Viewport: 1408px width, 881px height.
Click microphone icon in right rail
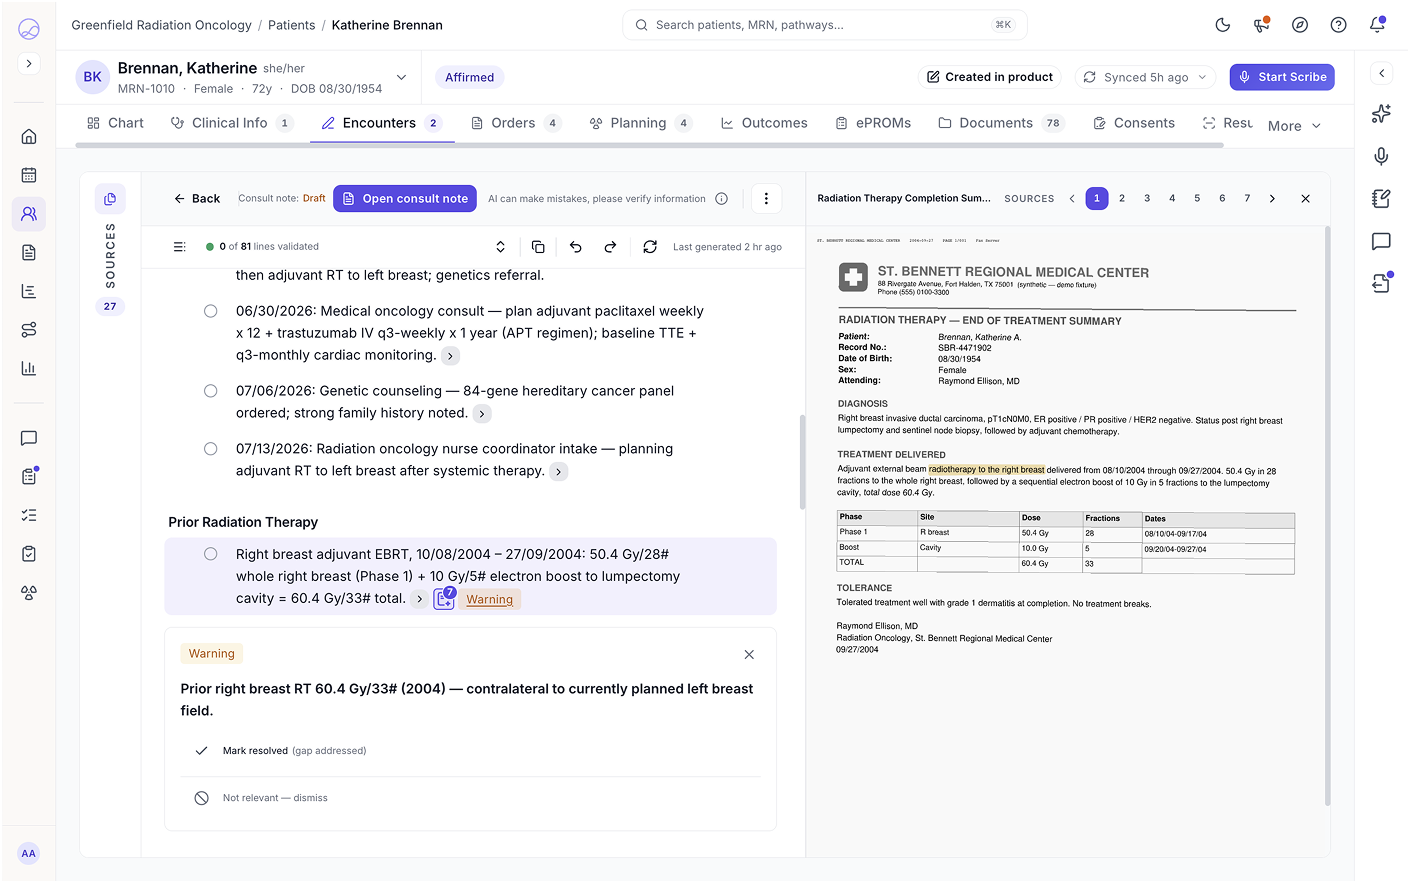tap(1381, 156)
